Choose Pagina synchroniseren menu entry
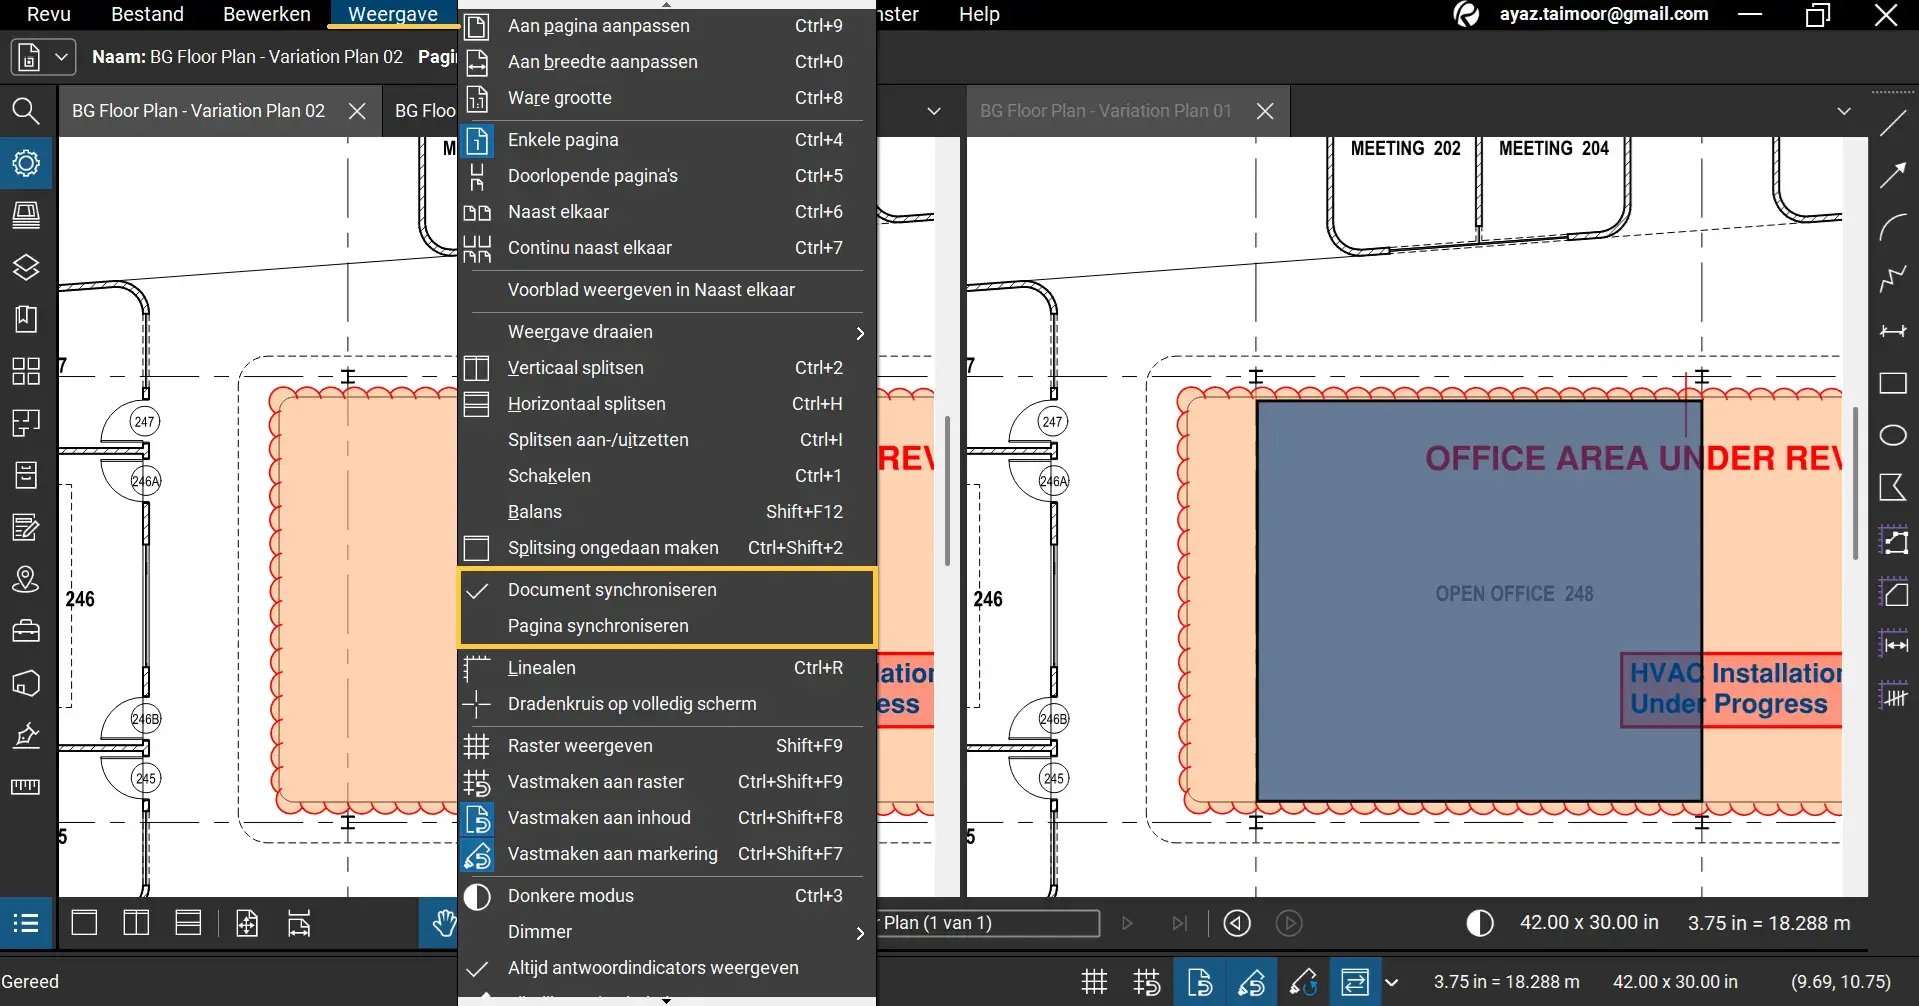The height and width of the screenshot is (1006, 1919). (x=667, y=626)
